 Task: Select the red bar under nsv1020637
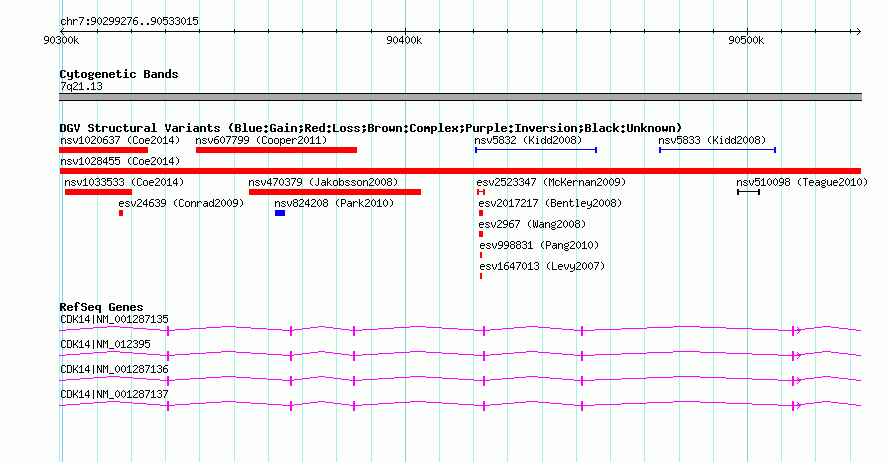pos(103,150)
